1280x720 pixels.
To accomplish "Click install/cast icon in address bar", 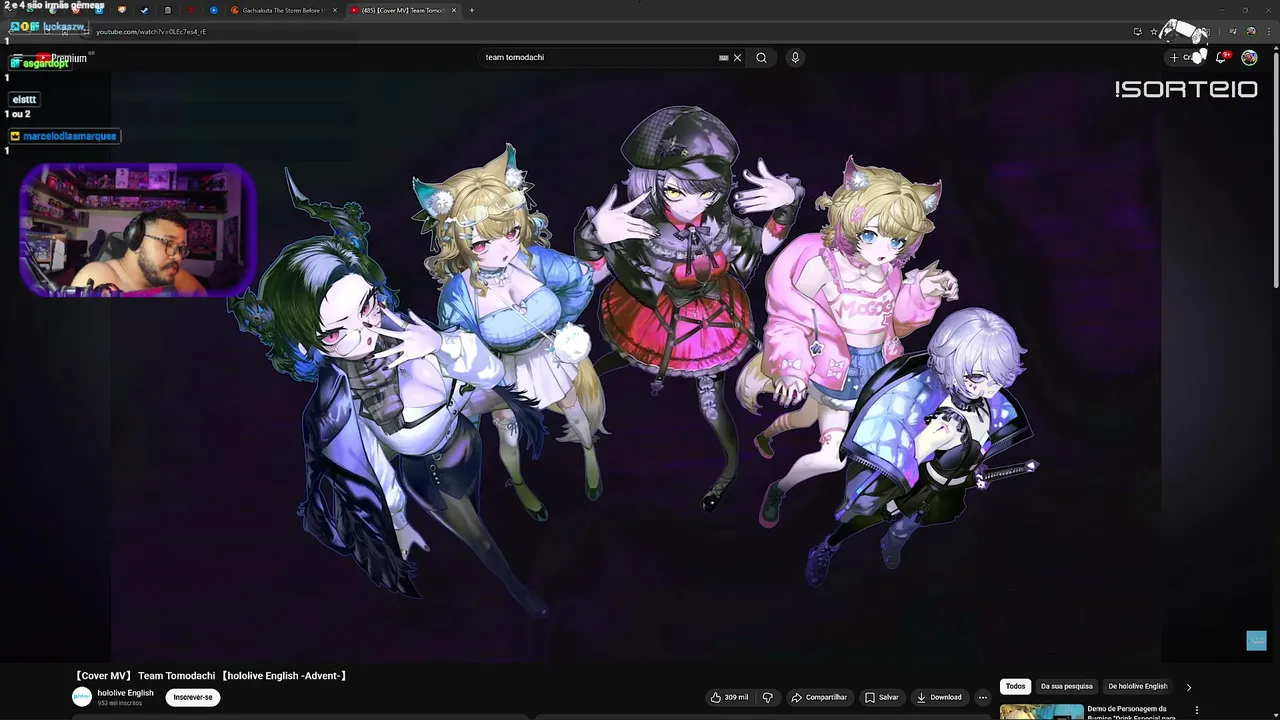I will [1137, 31].
